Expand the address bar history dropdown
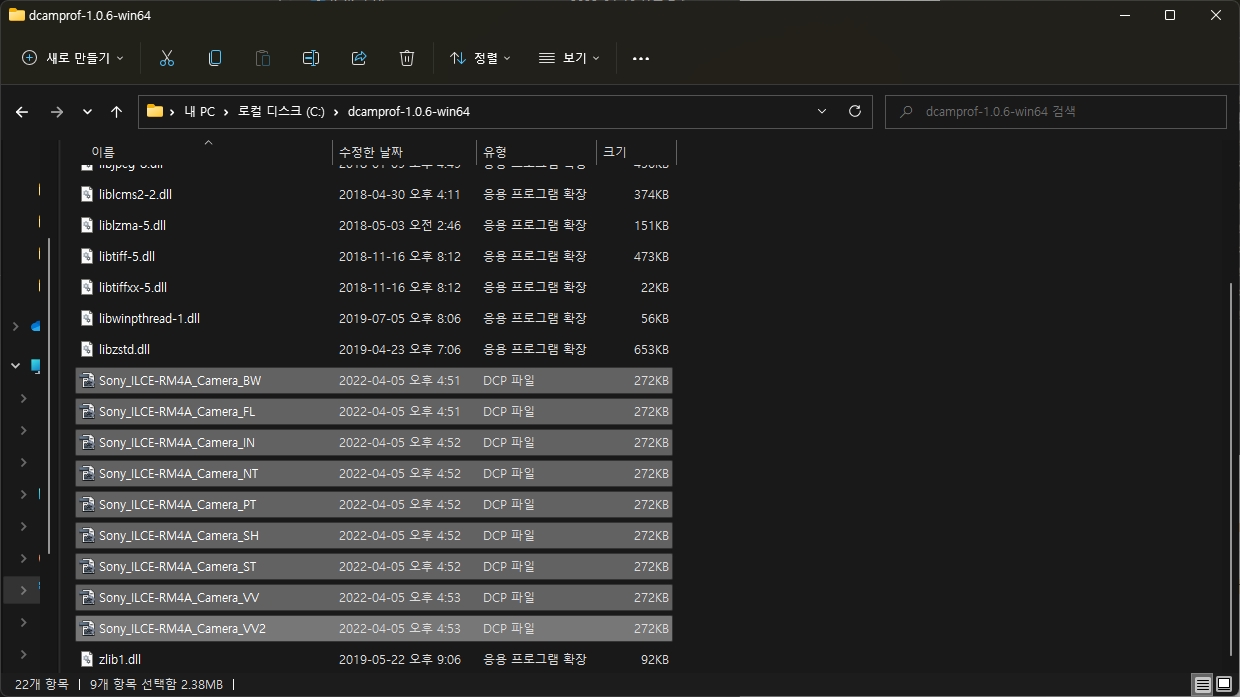Viewport: 1240px width, 697px height. (x=822, y=111)
